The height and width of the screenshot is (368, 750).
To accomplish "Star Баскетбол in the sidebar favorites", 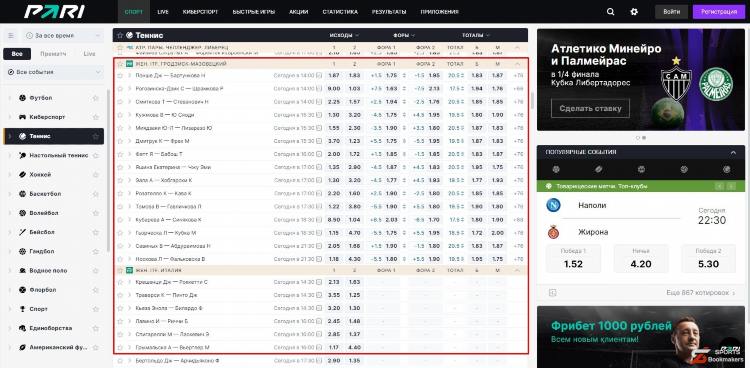I will (96, 194).
